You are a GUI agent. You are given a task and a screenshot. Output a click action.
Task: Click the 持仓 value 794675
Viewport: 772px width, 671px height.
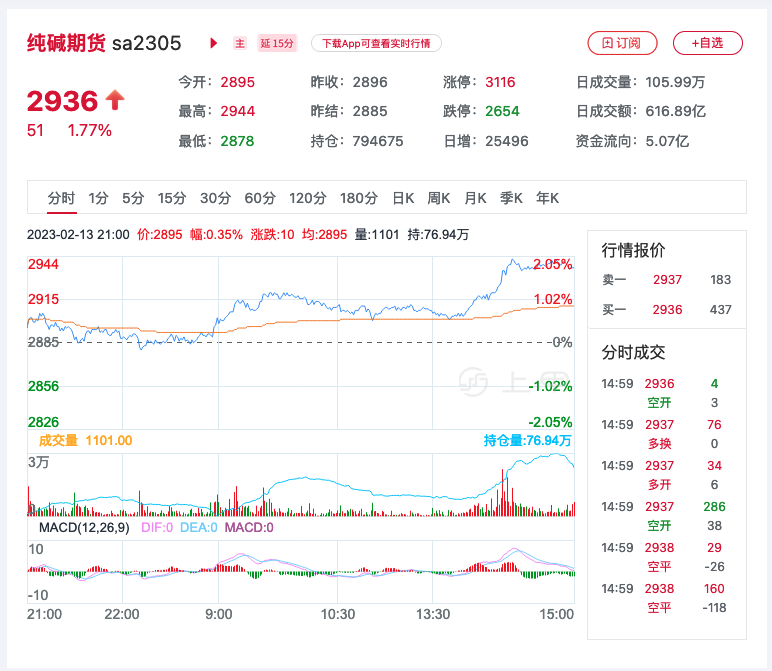coord(378,141)
